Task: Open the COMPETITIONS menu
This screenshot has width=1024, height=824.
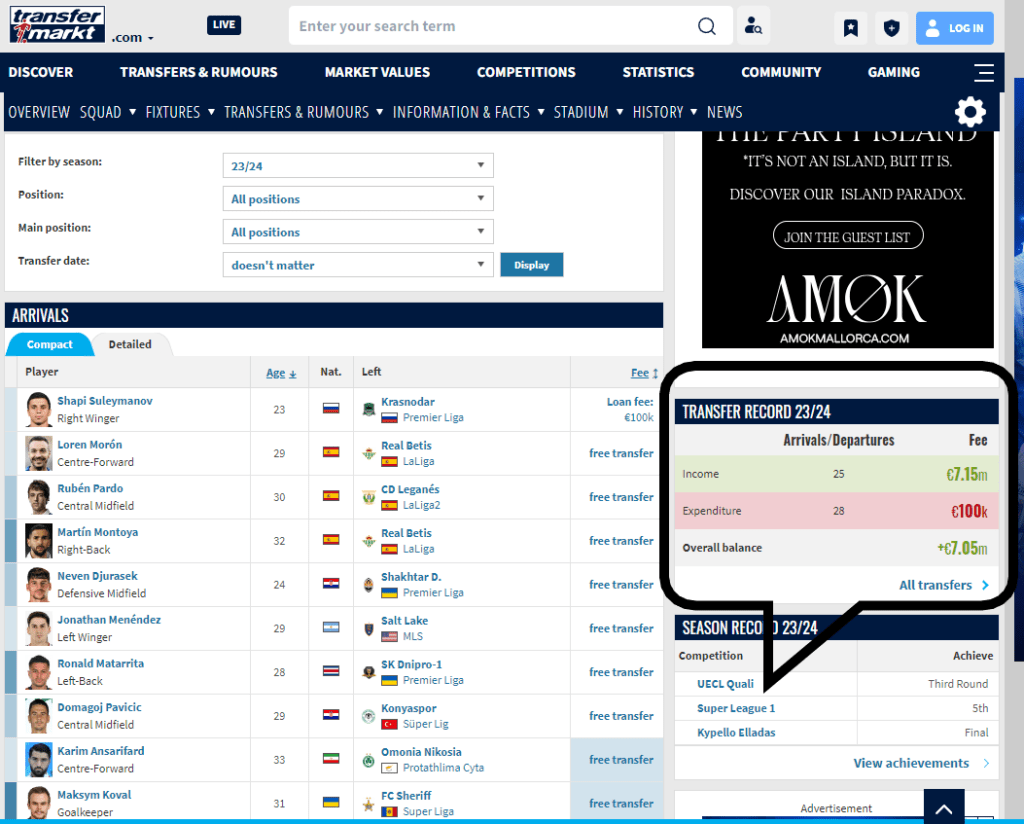Action: tap(526, 72)
